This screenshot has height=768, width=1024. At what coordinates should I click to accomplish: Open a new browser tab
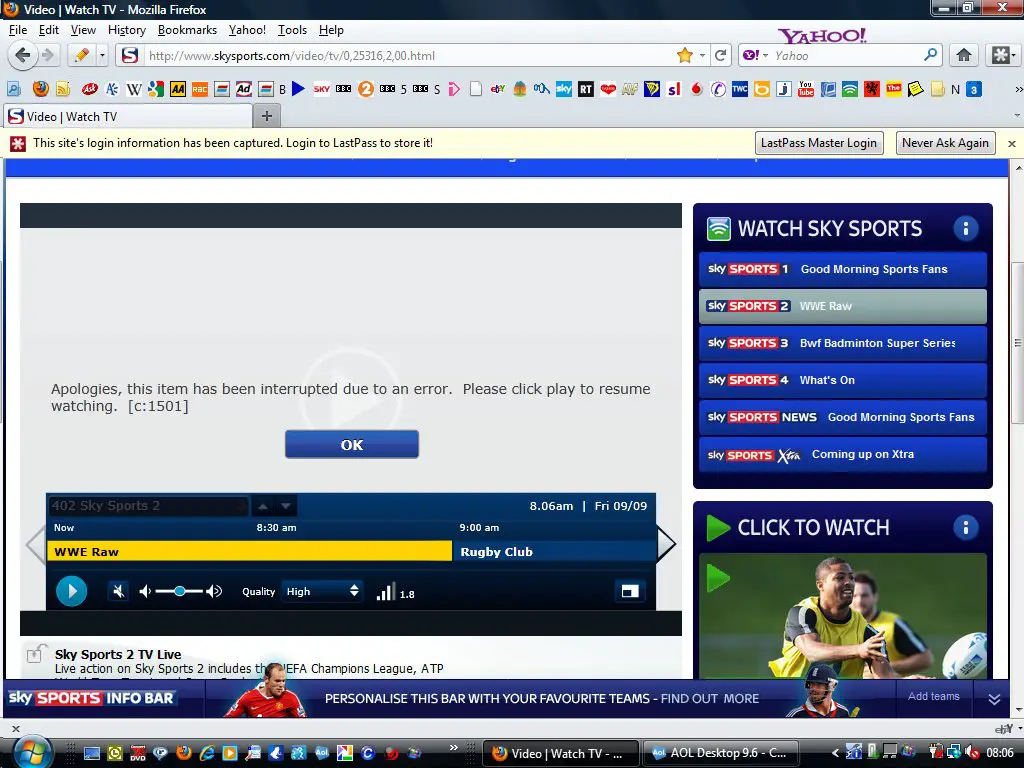point(266,116)
